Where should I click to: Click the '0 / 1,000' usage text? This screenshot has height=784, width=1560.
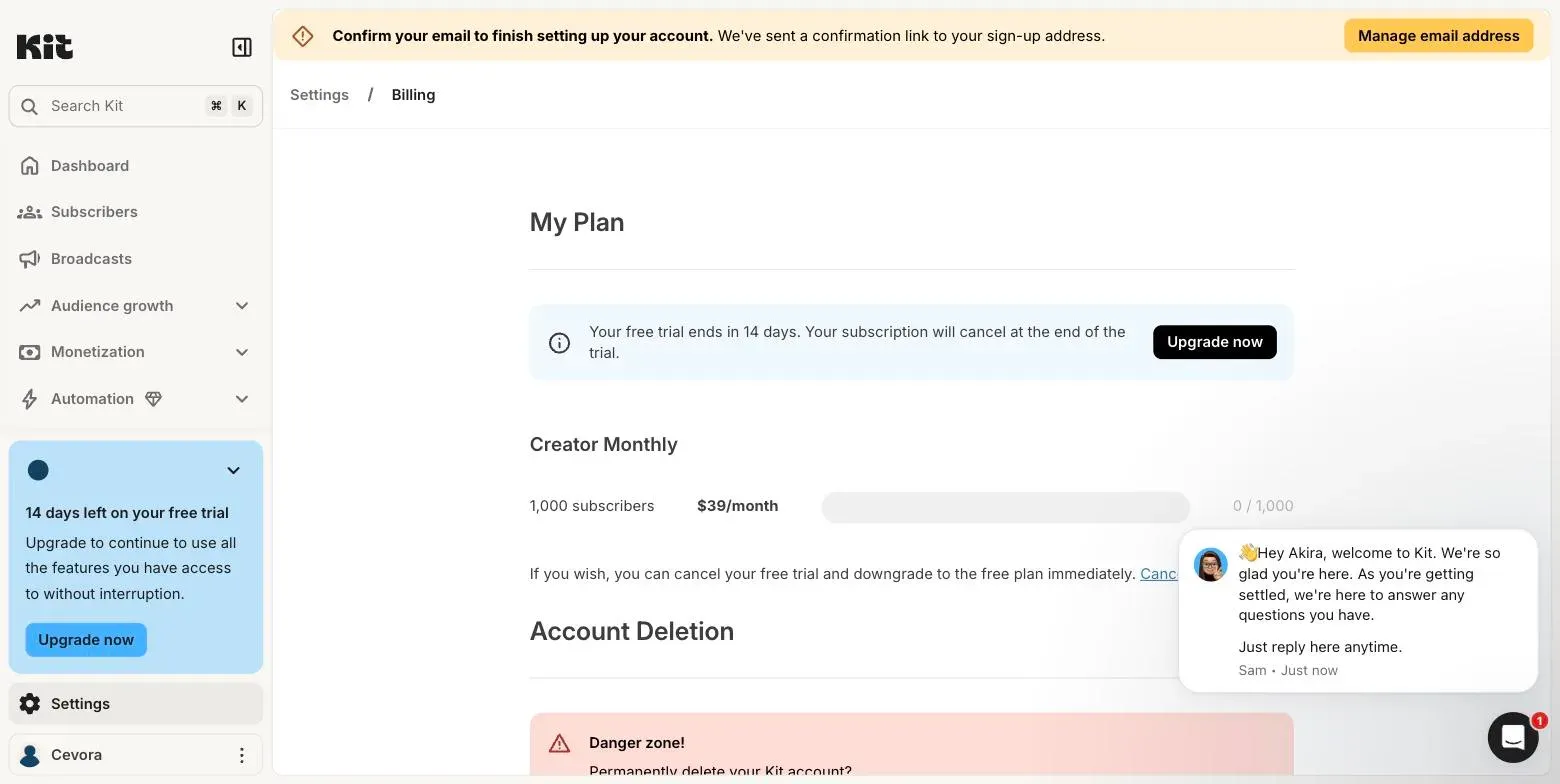coord(1263,506)
